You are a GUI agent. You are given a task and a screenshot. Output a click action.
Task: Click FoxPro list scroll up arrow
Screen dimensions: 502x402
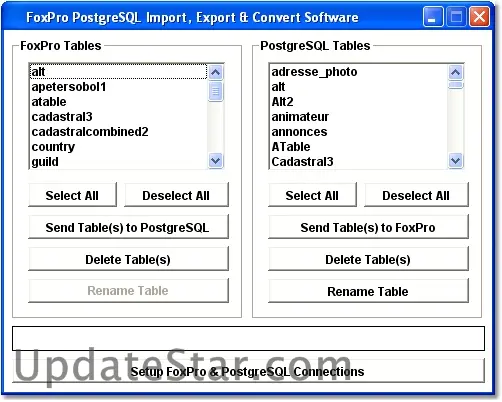216,72
